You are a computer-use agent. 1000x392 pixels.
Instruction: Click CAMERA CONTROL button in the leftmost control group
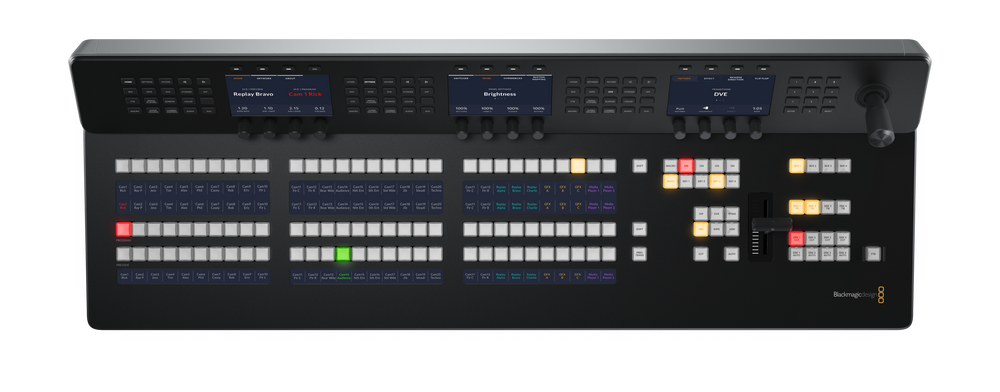coord(172,111)
